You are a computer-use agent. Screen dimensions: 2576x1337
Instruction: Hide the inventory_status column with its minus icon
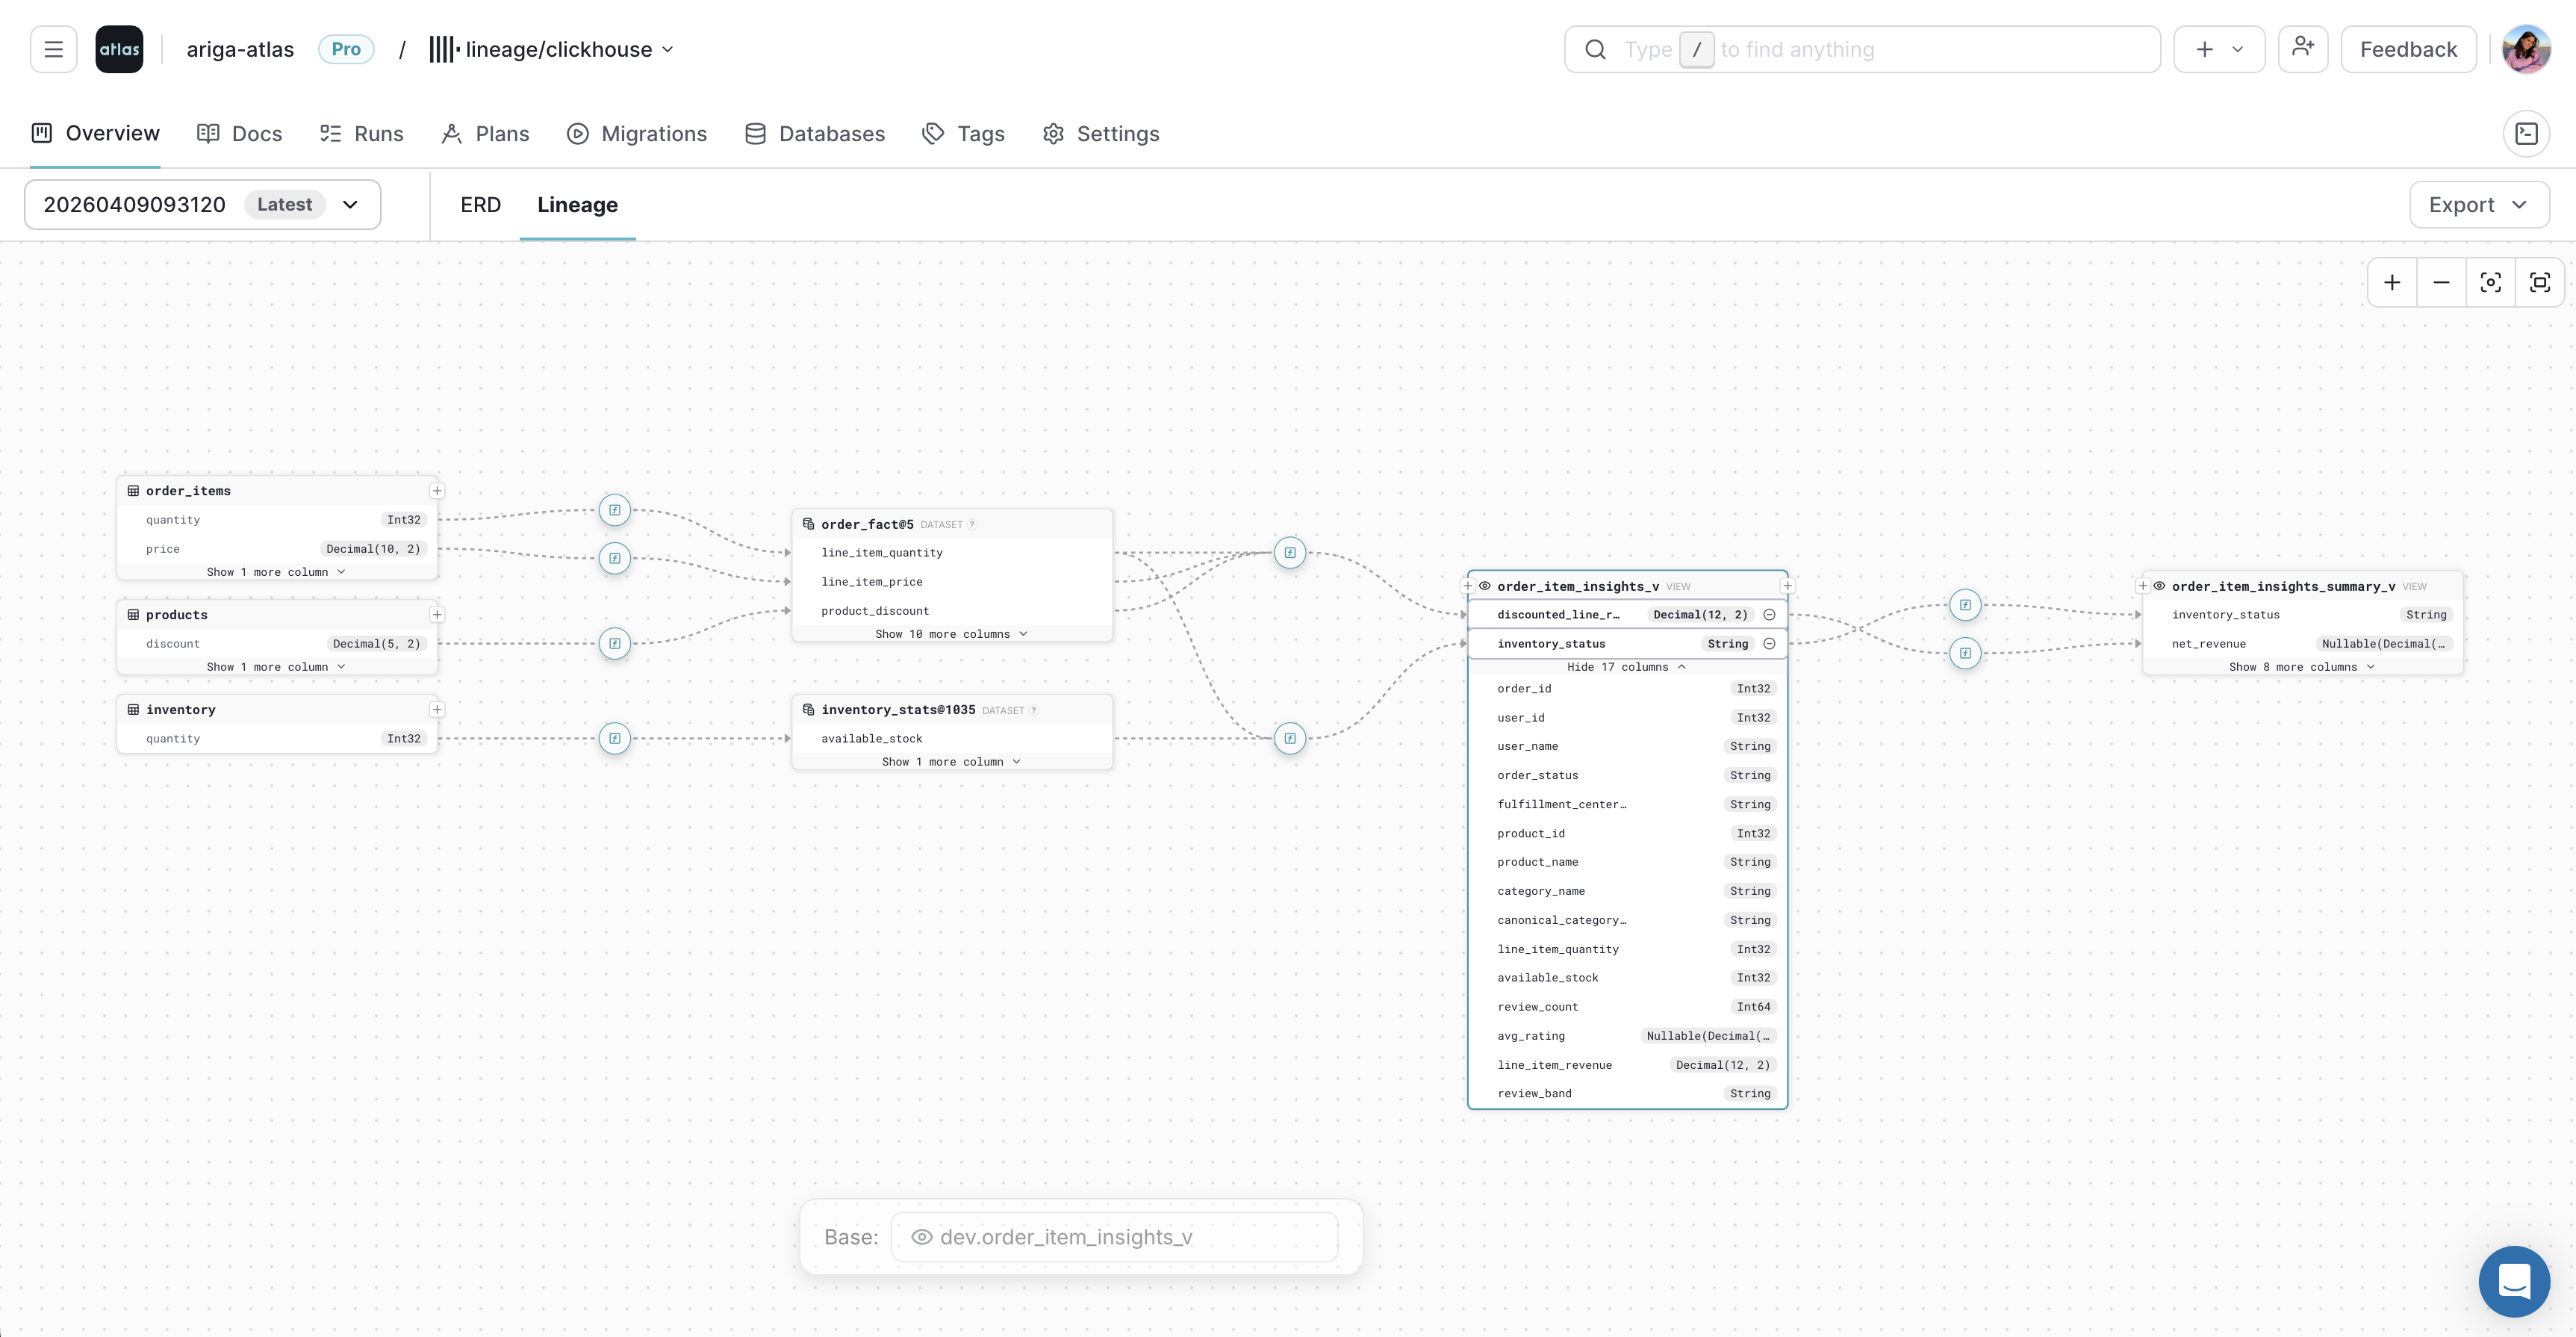[1770, 643]
